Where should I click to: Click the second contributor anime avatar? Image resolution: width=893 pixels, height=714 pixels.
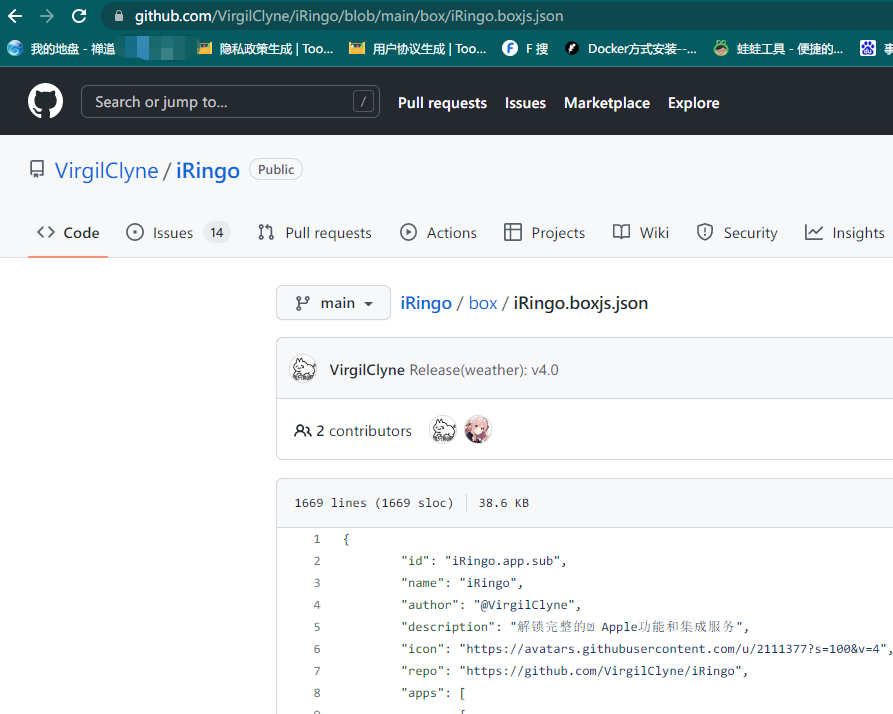(478, 430)
